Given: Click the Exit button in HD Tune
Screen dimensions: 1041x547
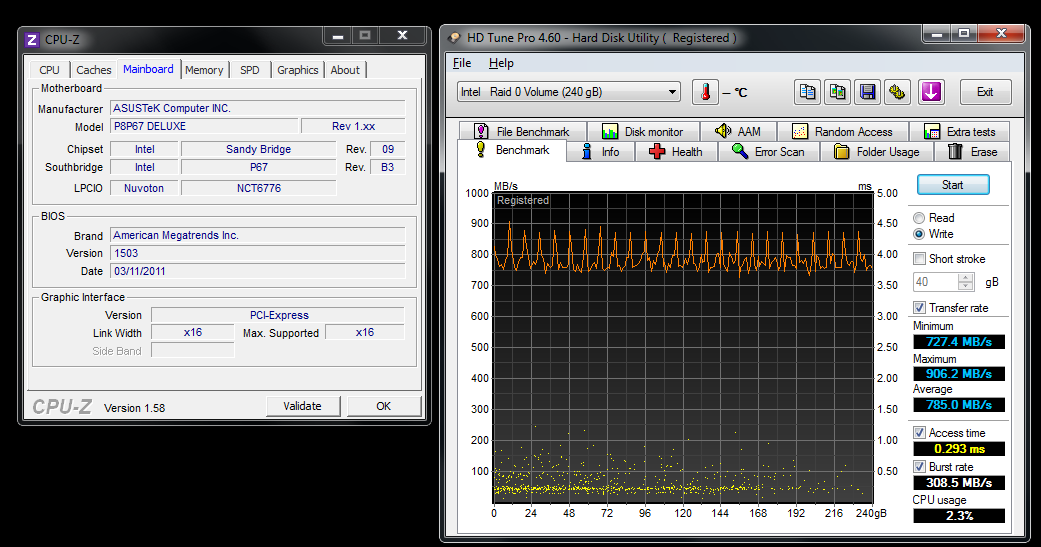Looking at the screenshot, I should pos(984,92).
